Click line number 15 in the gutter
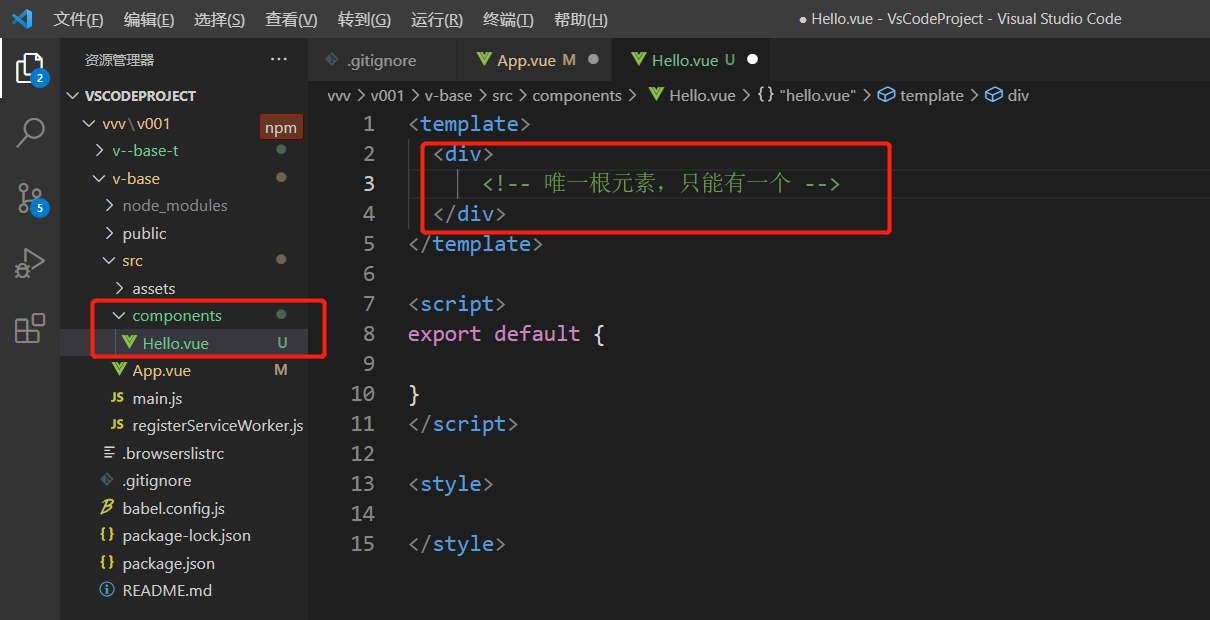The width and height of the screenshot is (1210, 620). coord(364,544)
